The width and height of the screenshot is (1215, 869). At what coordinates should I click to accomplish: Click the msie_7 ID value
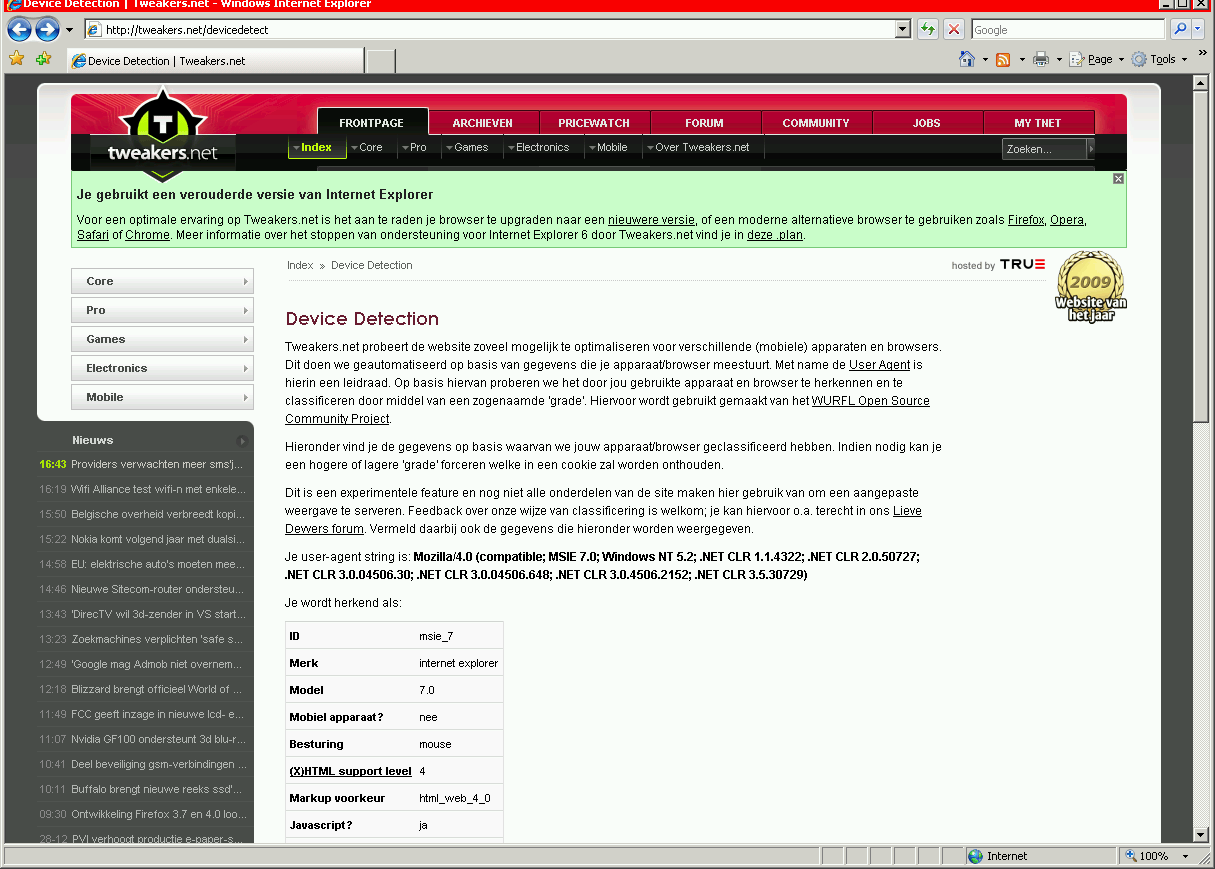pos(436,636)
